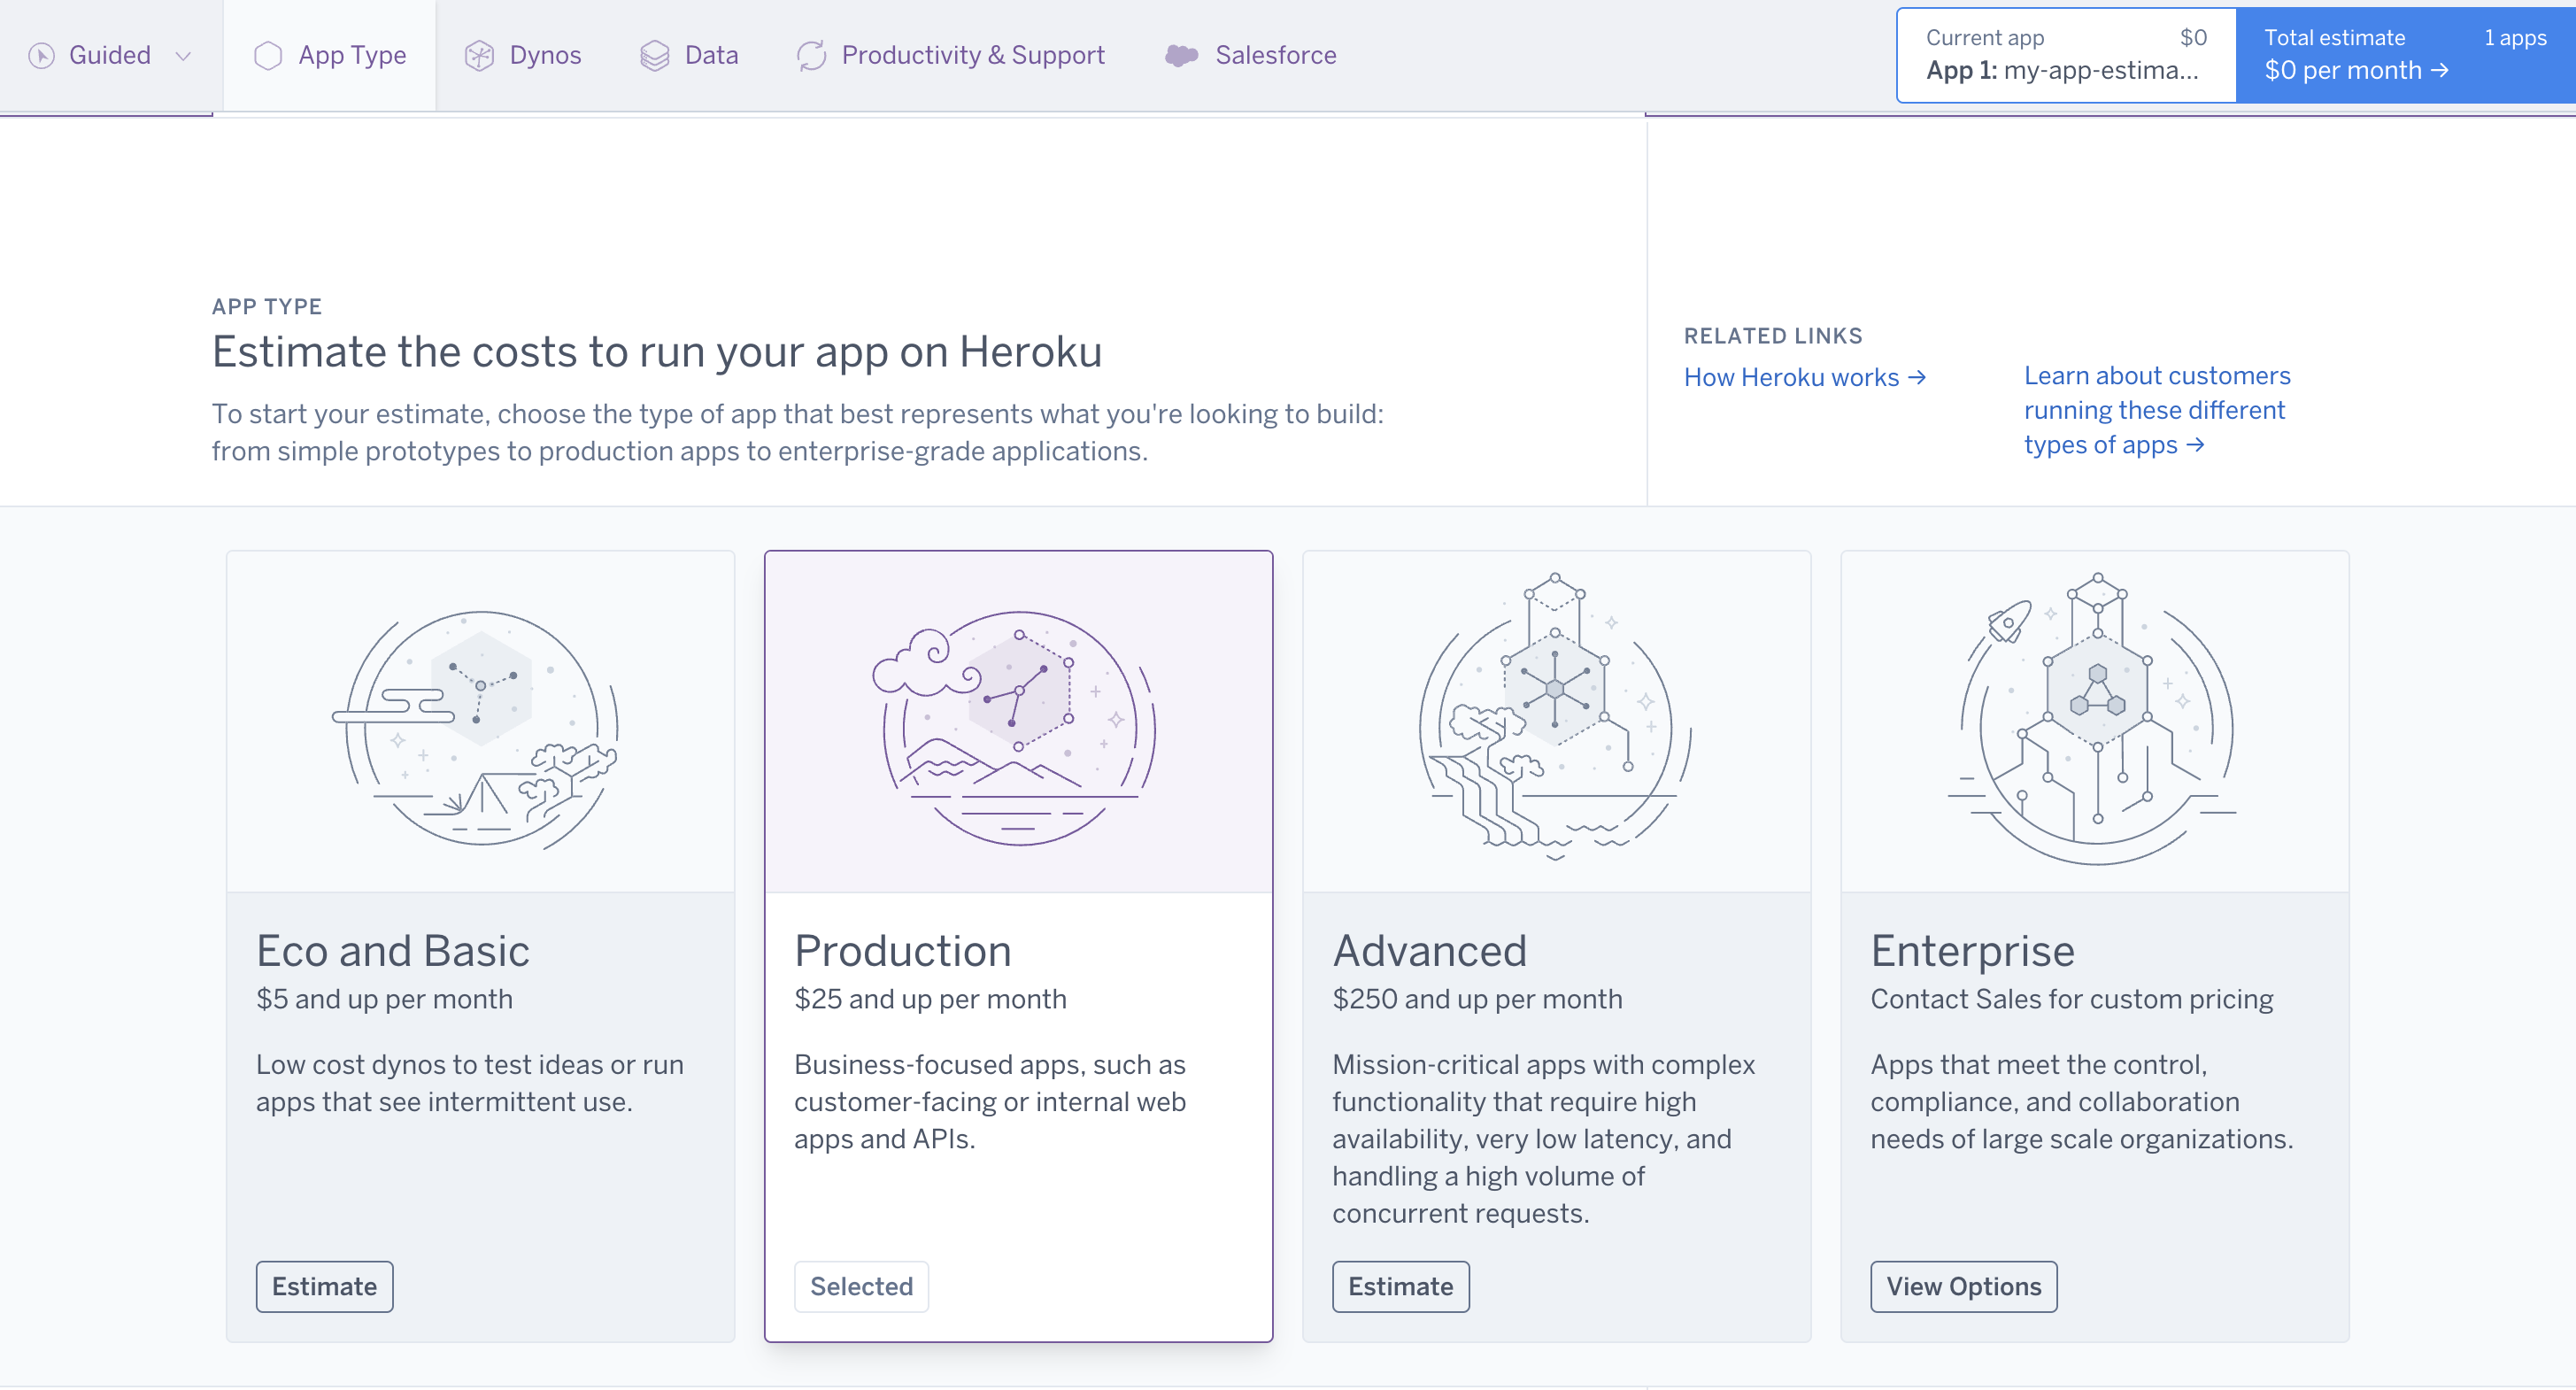This screenshot has width=2576, height=1390.
Task: Click the How Heroku works link
Action: pos(1802,376)
